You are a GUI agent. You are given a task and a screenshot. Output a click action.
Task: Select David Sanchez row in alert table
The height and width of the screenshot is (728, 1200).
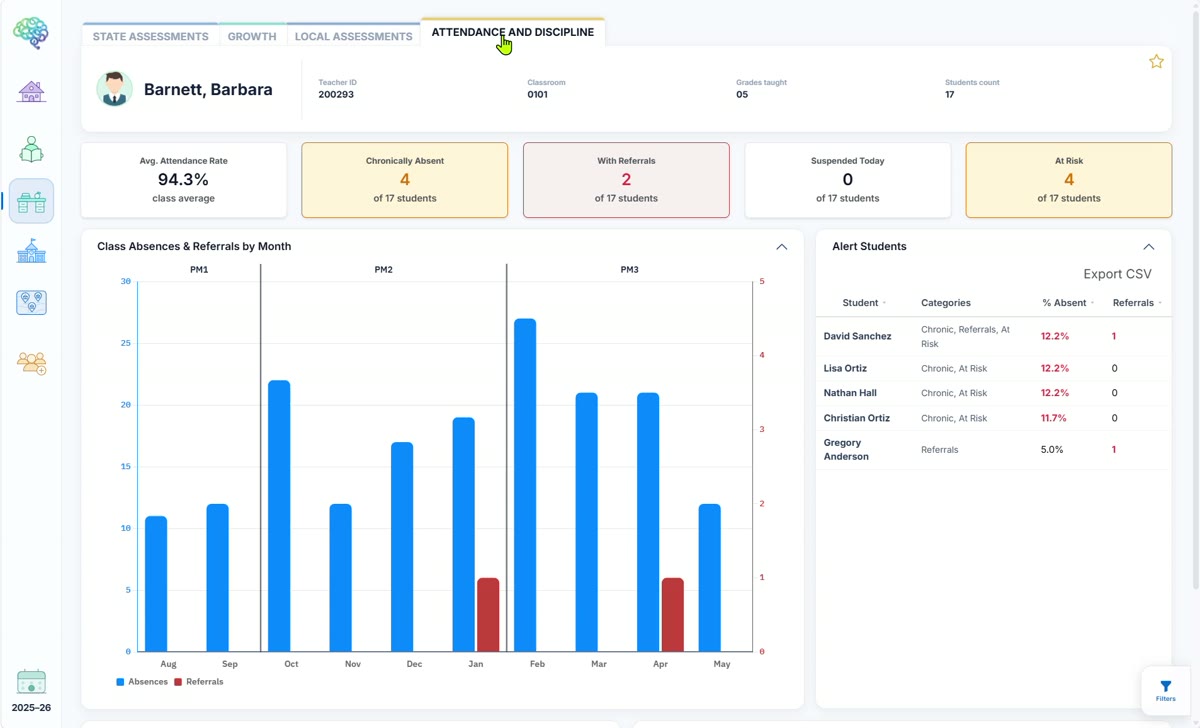click(993, 337)
